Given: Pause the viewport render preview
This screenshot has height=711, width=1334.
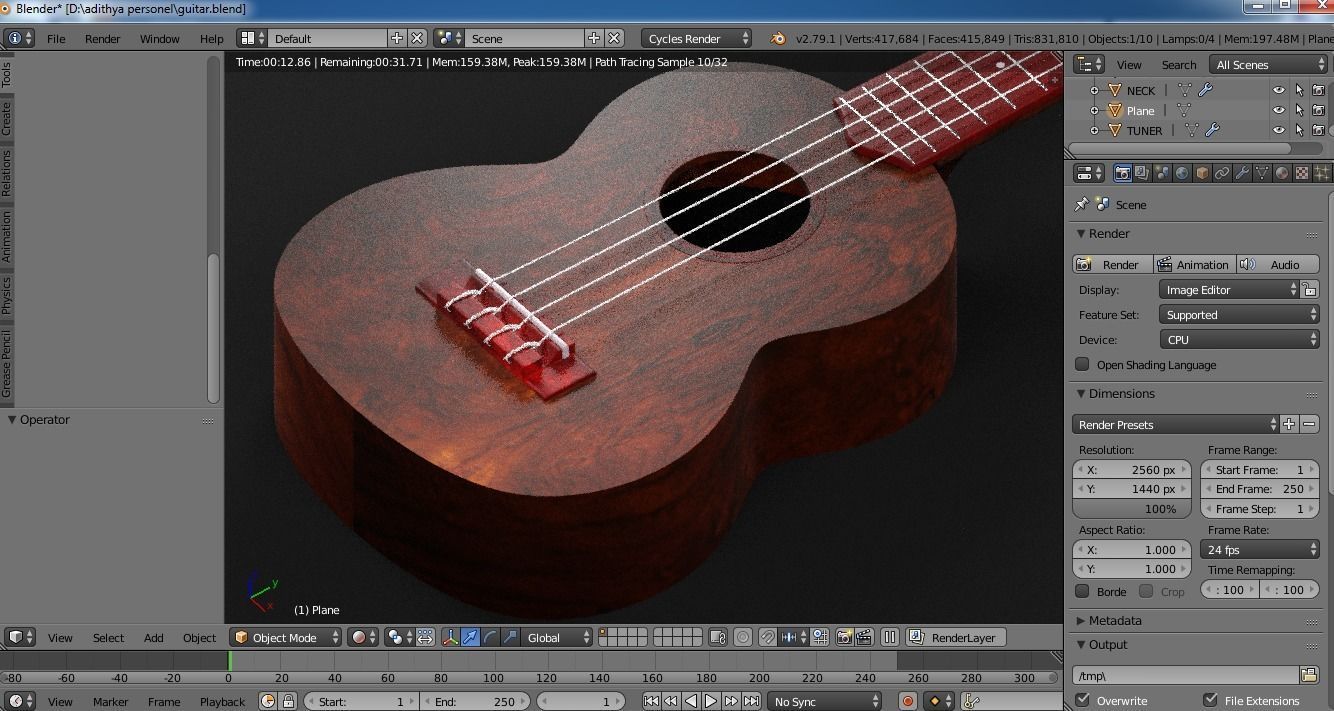Looking at the screenshot, I should tap(889, 637).
